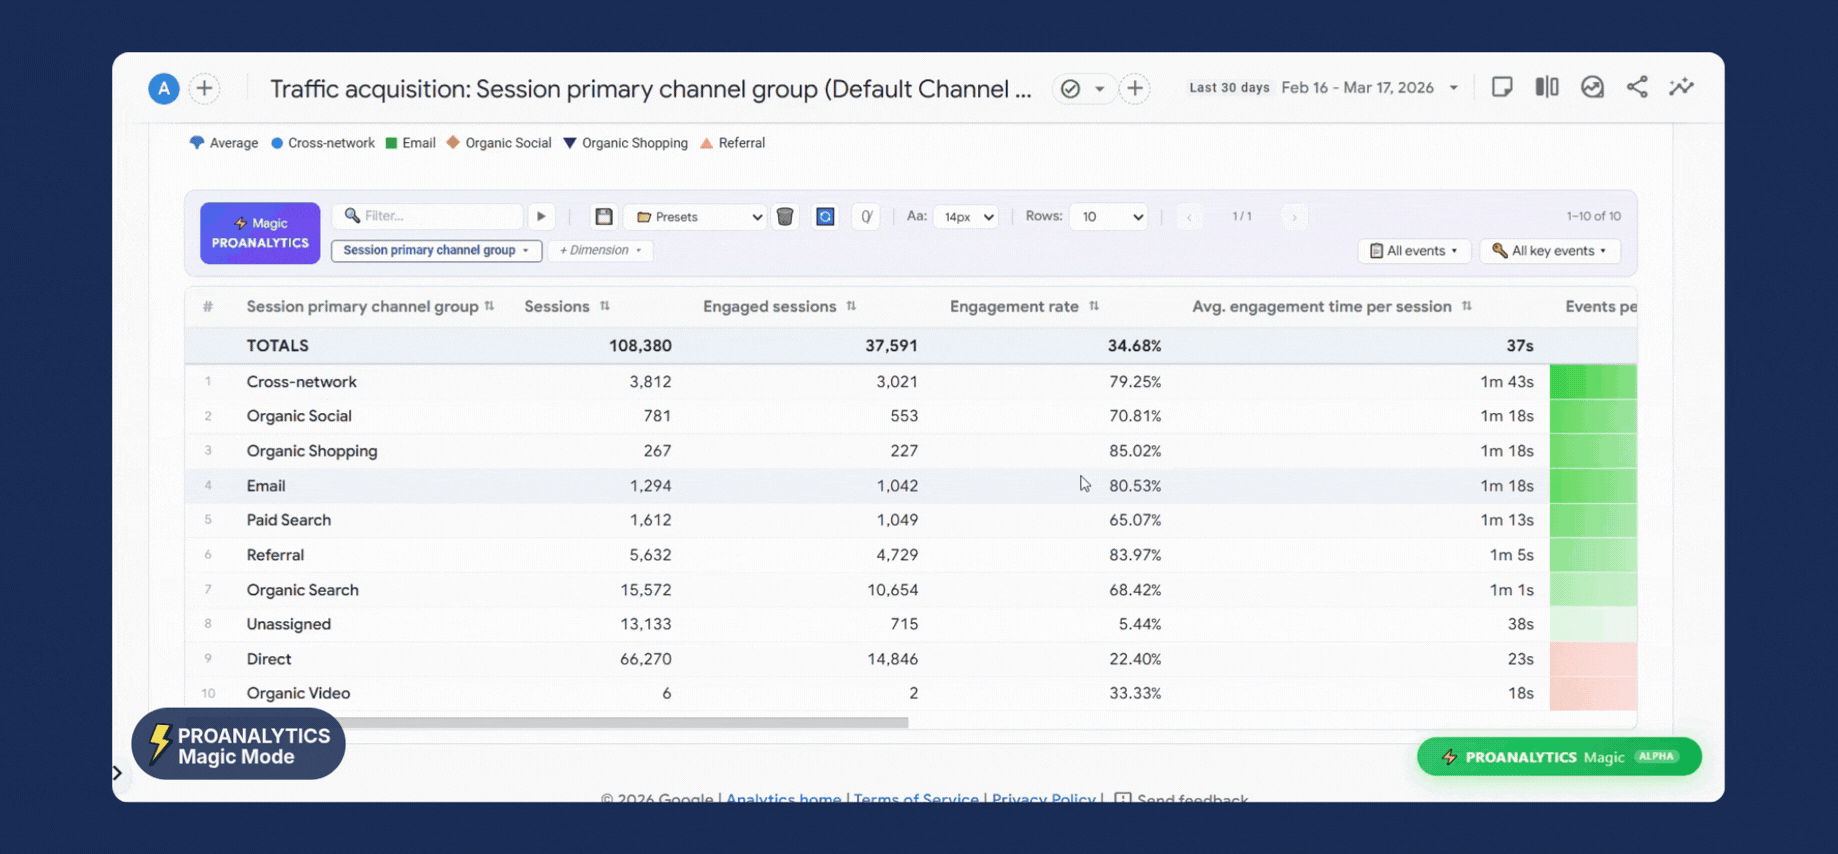
Task: Select the Organic Video row label
Action: tap(298, 693)
